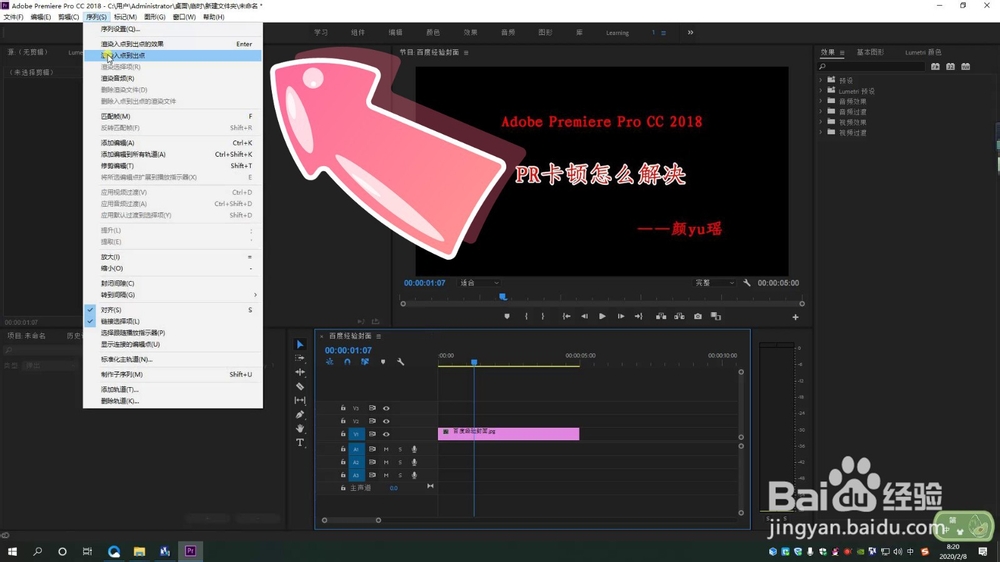Mute audio track A1
The height and width of the screenshot is (562, 1000).
point(386,449)
